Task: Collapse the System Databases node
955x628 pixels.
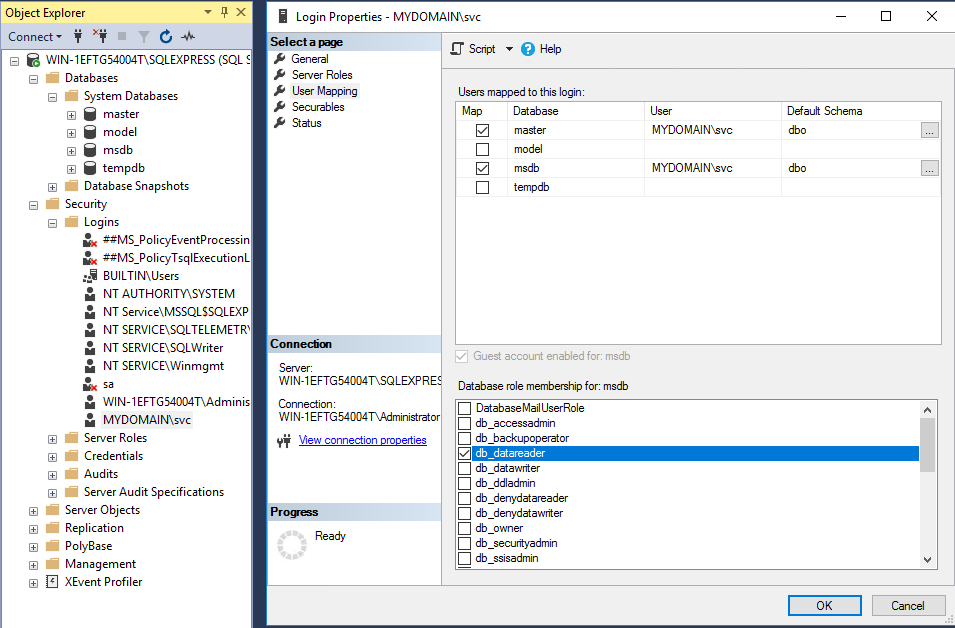Action: pyautogui.click(x=52, y=97)
